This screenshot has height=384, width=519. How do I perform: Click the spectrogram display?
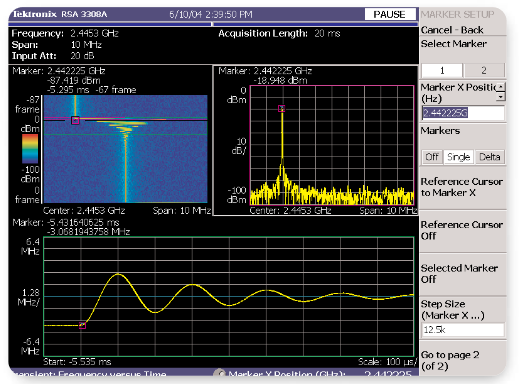coord(126,149)
